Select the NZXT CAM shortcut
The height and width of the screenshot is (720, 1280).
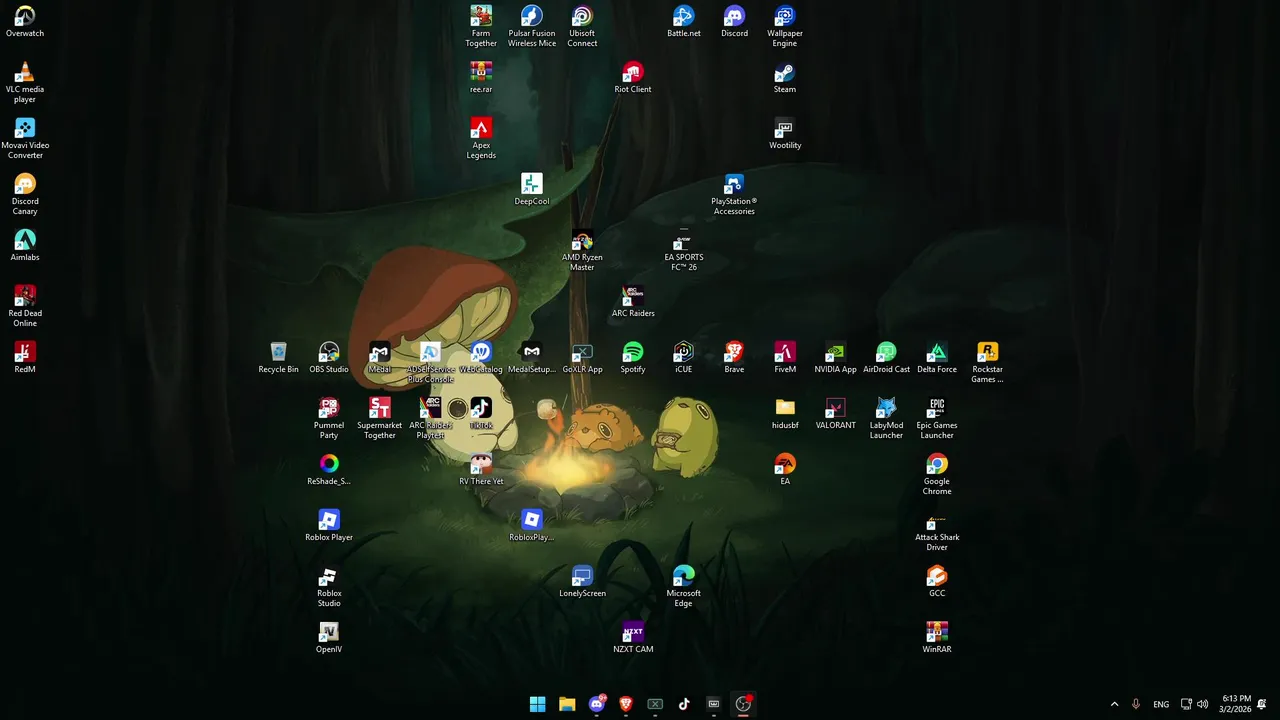(633, 637)
